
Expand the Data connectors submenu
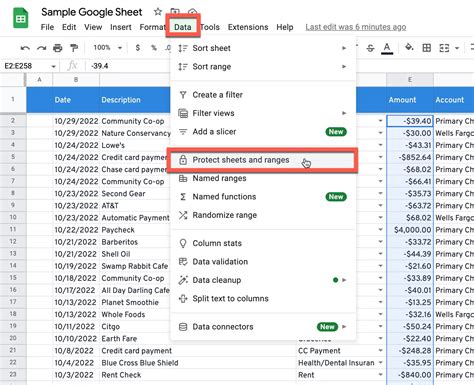pos(263,327)
